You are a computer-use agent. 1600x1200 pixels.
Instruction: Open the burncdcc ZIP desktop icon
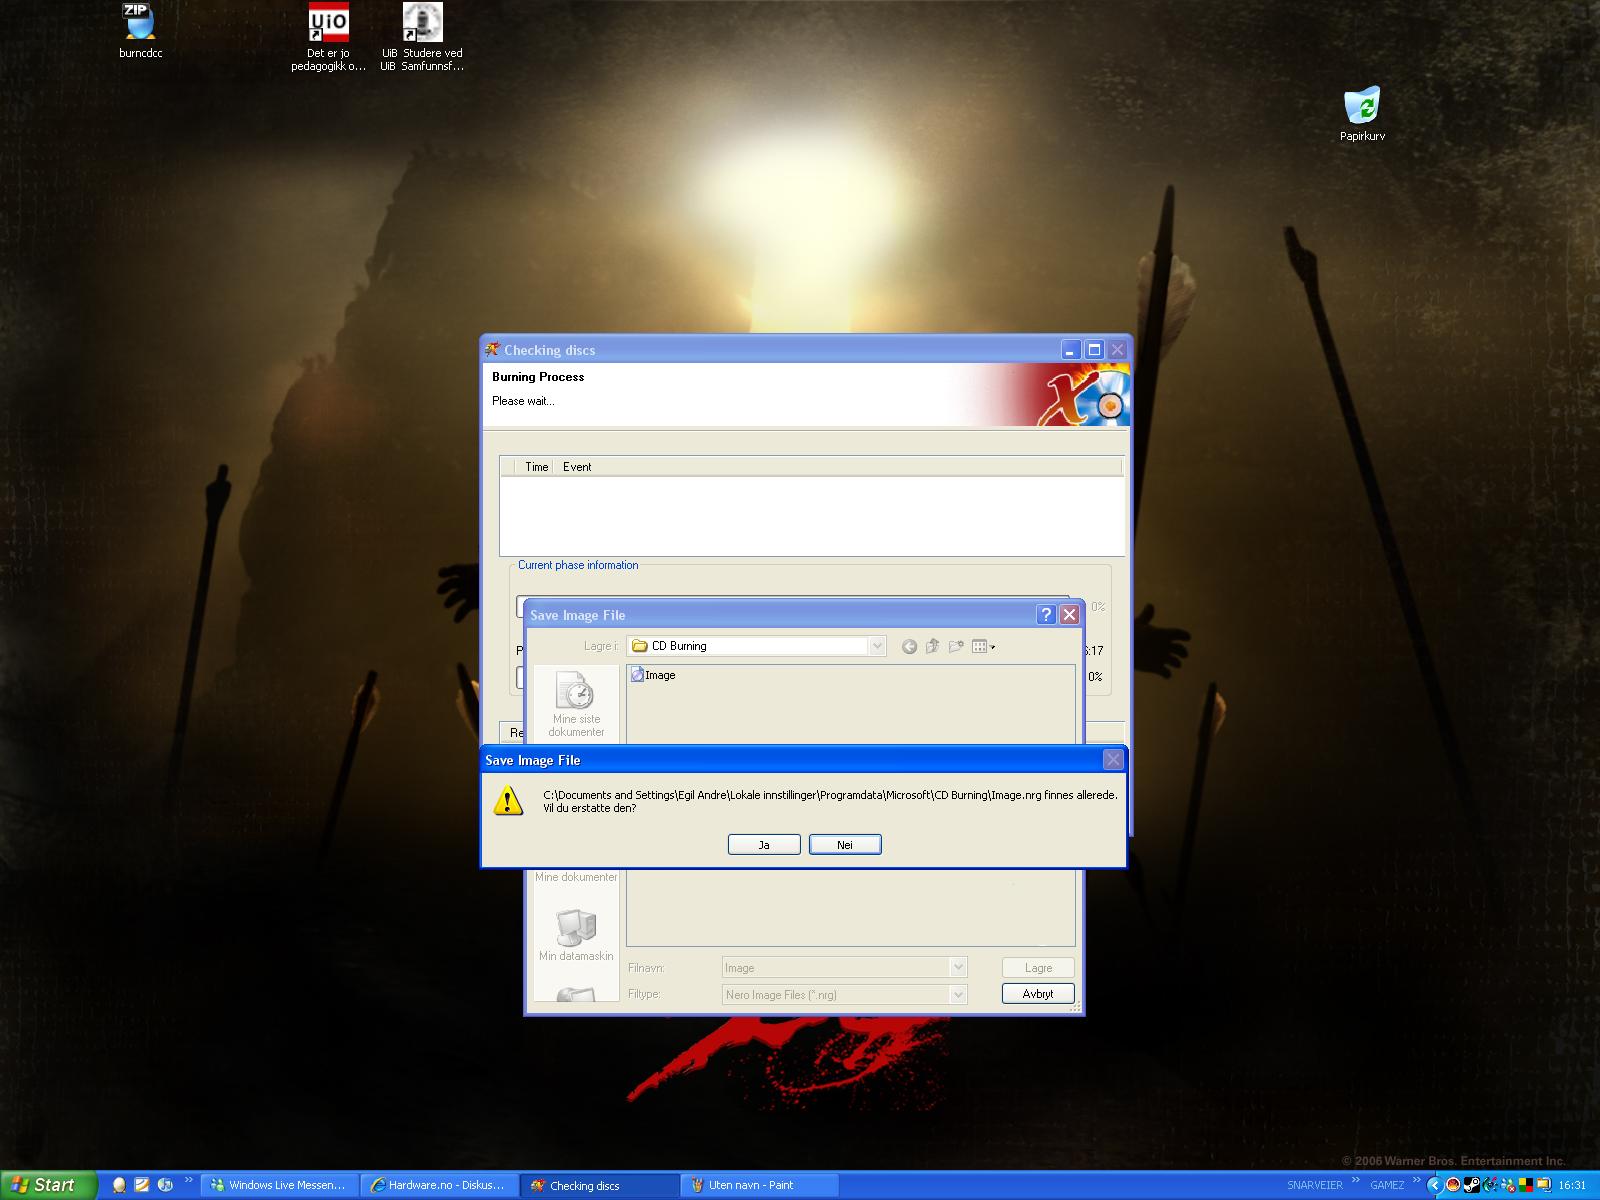point(140,31)
